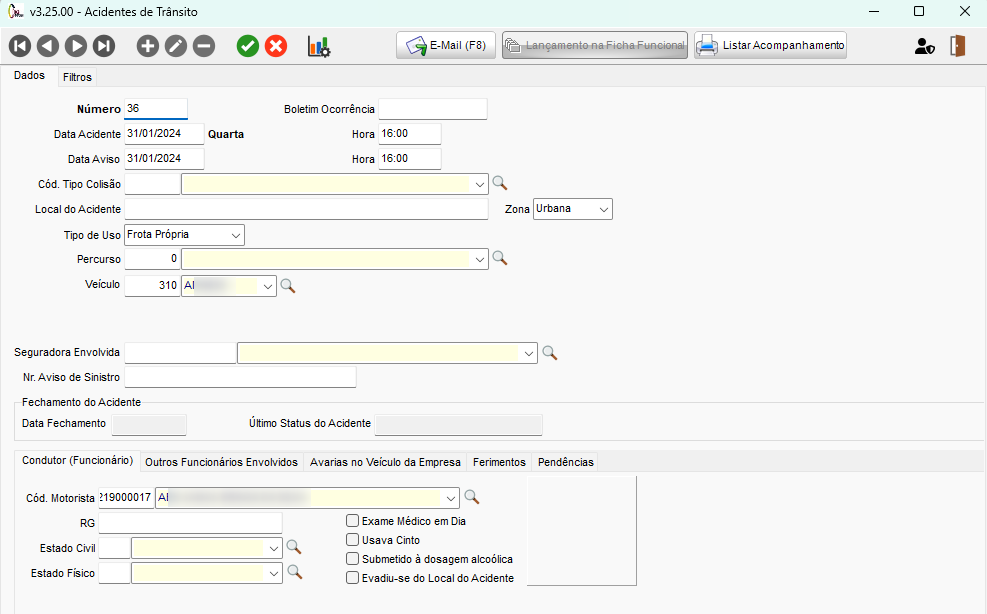
Task: Search Veículo magnifier icon
Action: (288, 286)
